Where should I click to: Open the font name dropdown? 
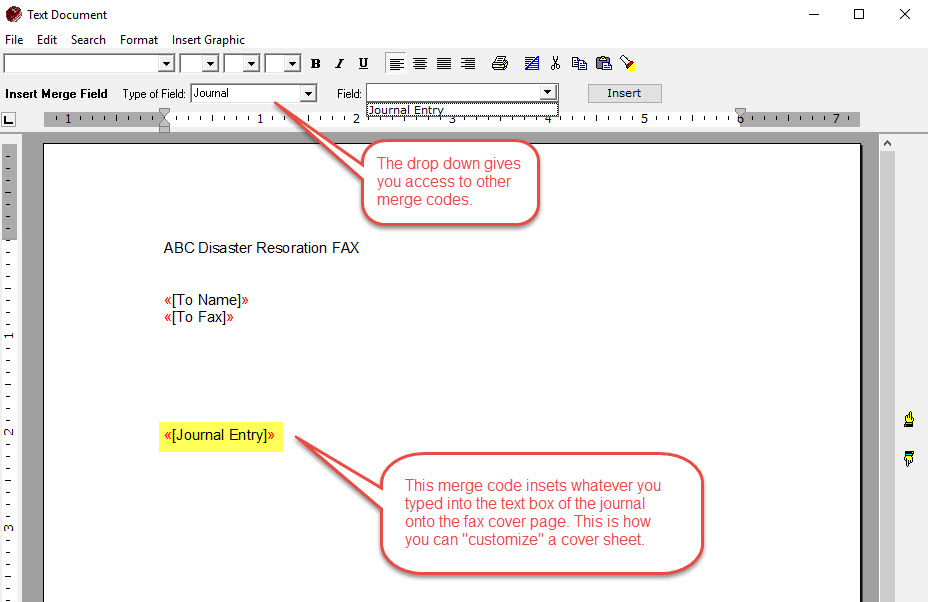click(166, 63)
